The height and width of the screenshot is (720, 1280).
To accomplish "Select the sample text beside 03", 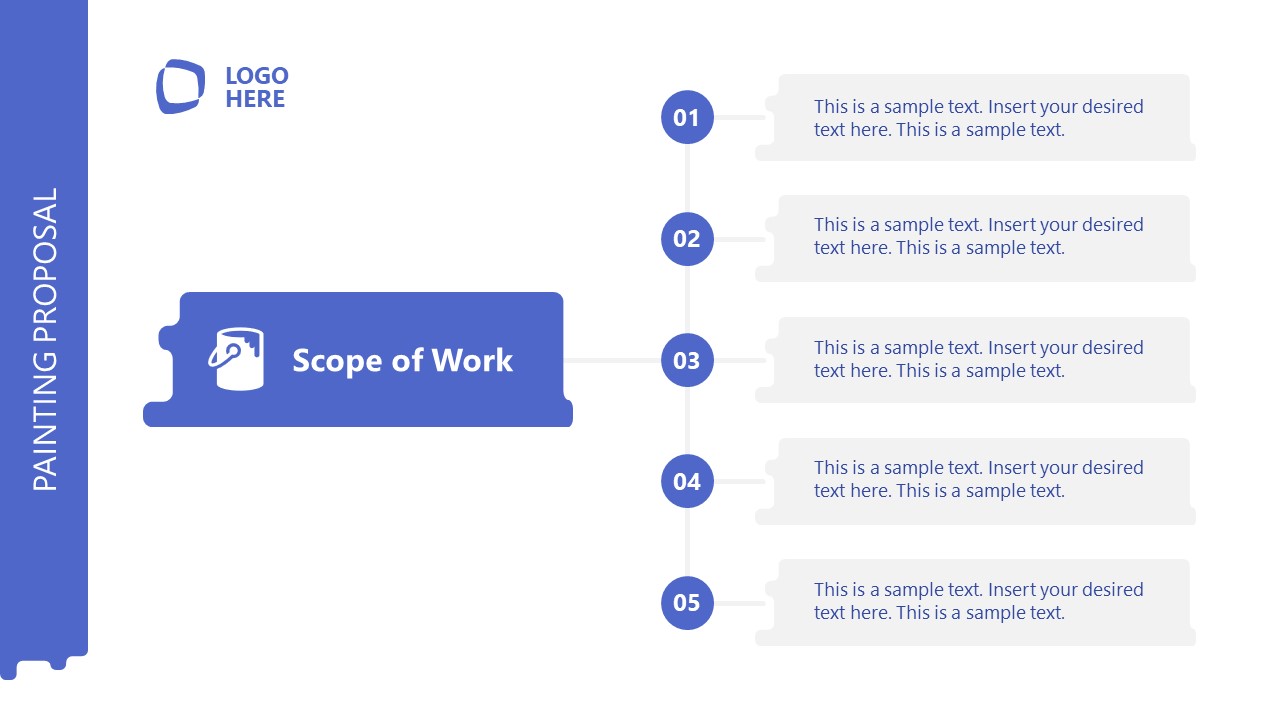I will [979, 359].
